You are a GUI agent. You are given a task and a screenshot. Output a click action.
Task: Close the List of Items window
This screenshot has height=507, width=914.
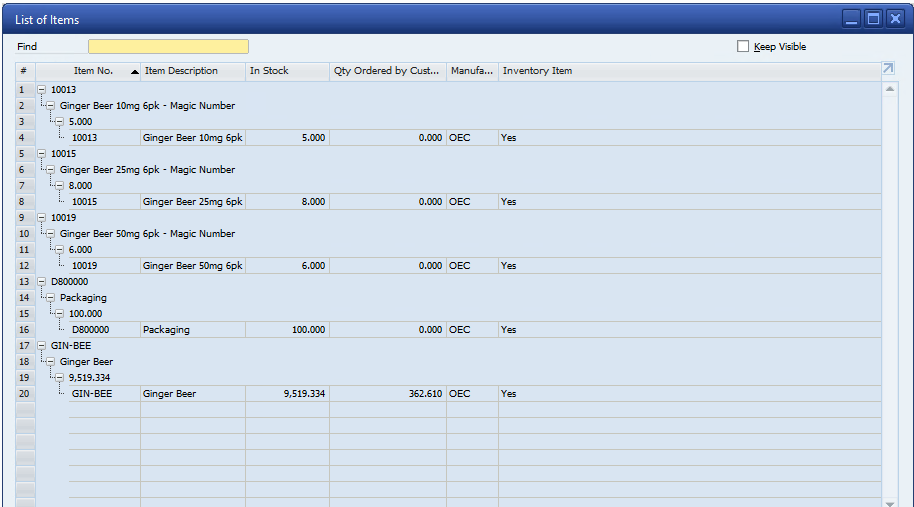point(895,19)
